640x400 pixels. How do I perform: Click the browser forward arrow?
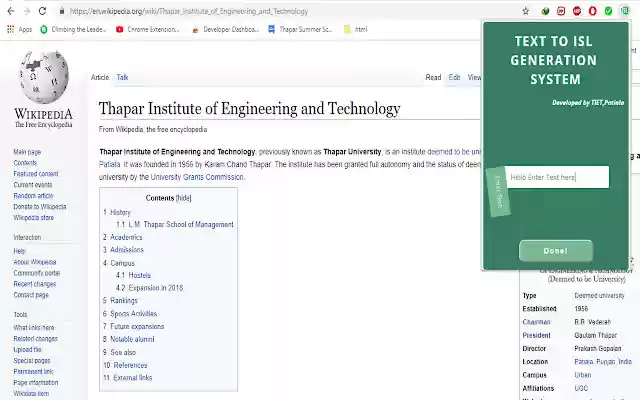(27, 11)
